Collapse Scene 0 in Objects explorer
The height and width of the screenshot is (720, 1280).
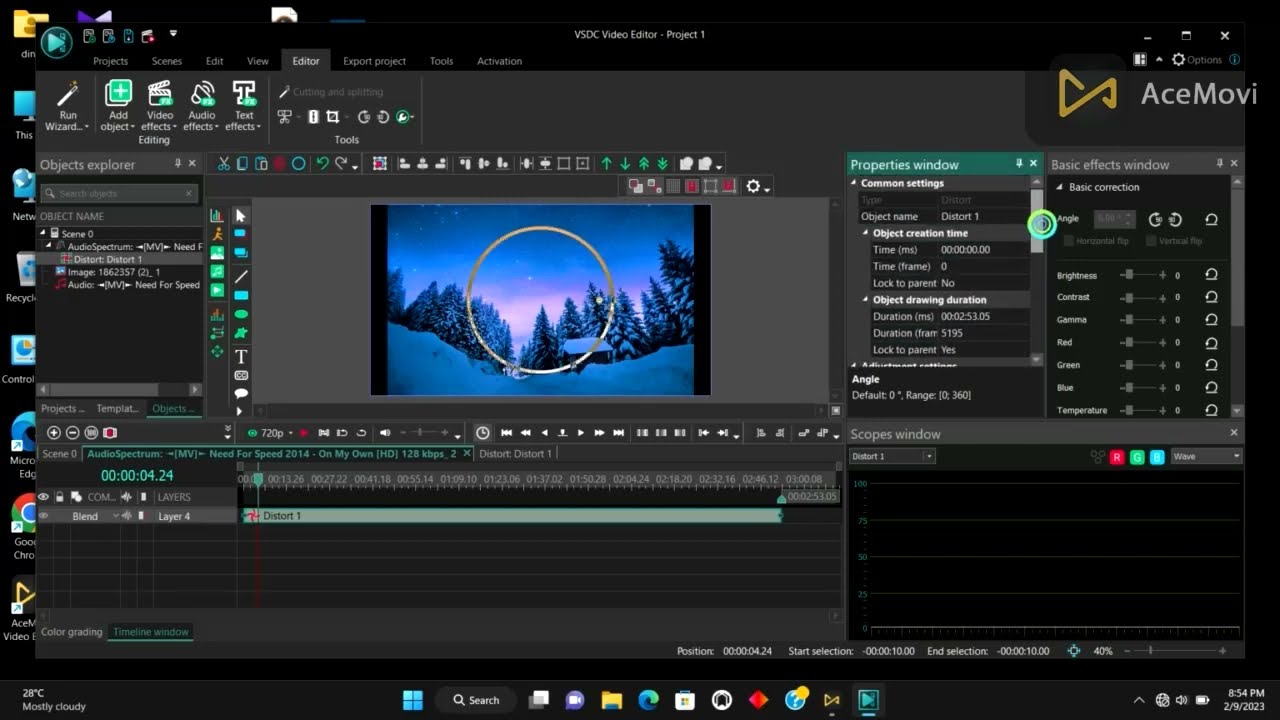pyautogui.click(x=45, y=234)
